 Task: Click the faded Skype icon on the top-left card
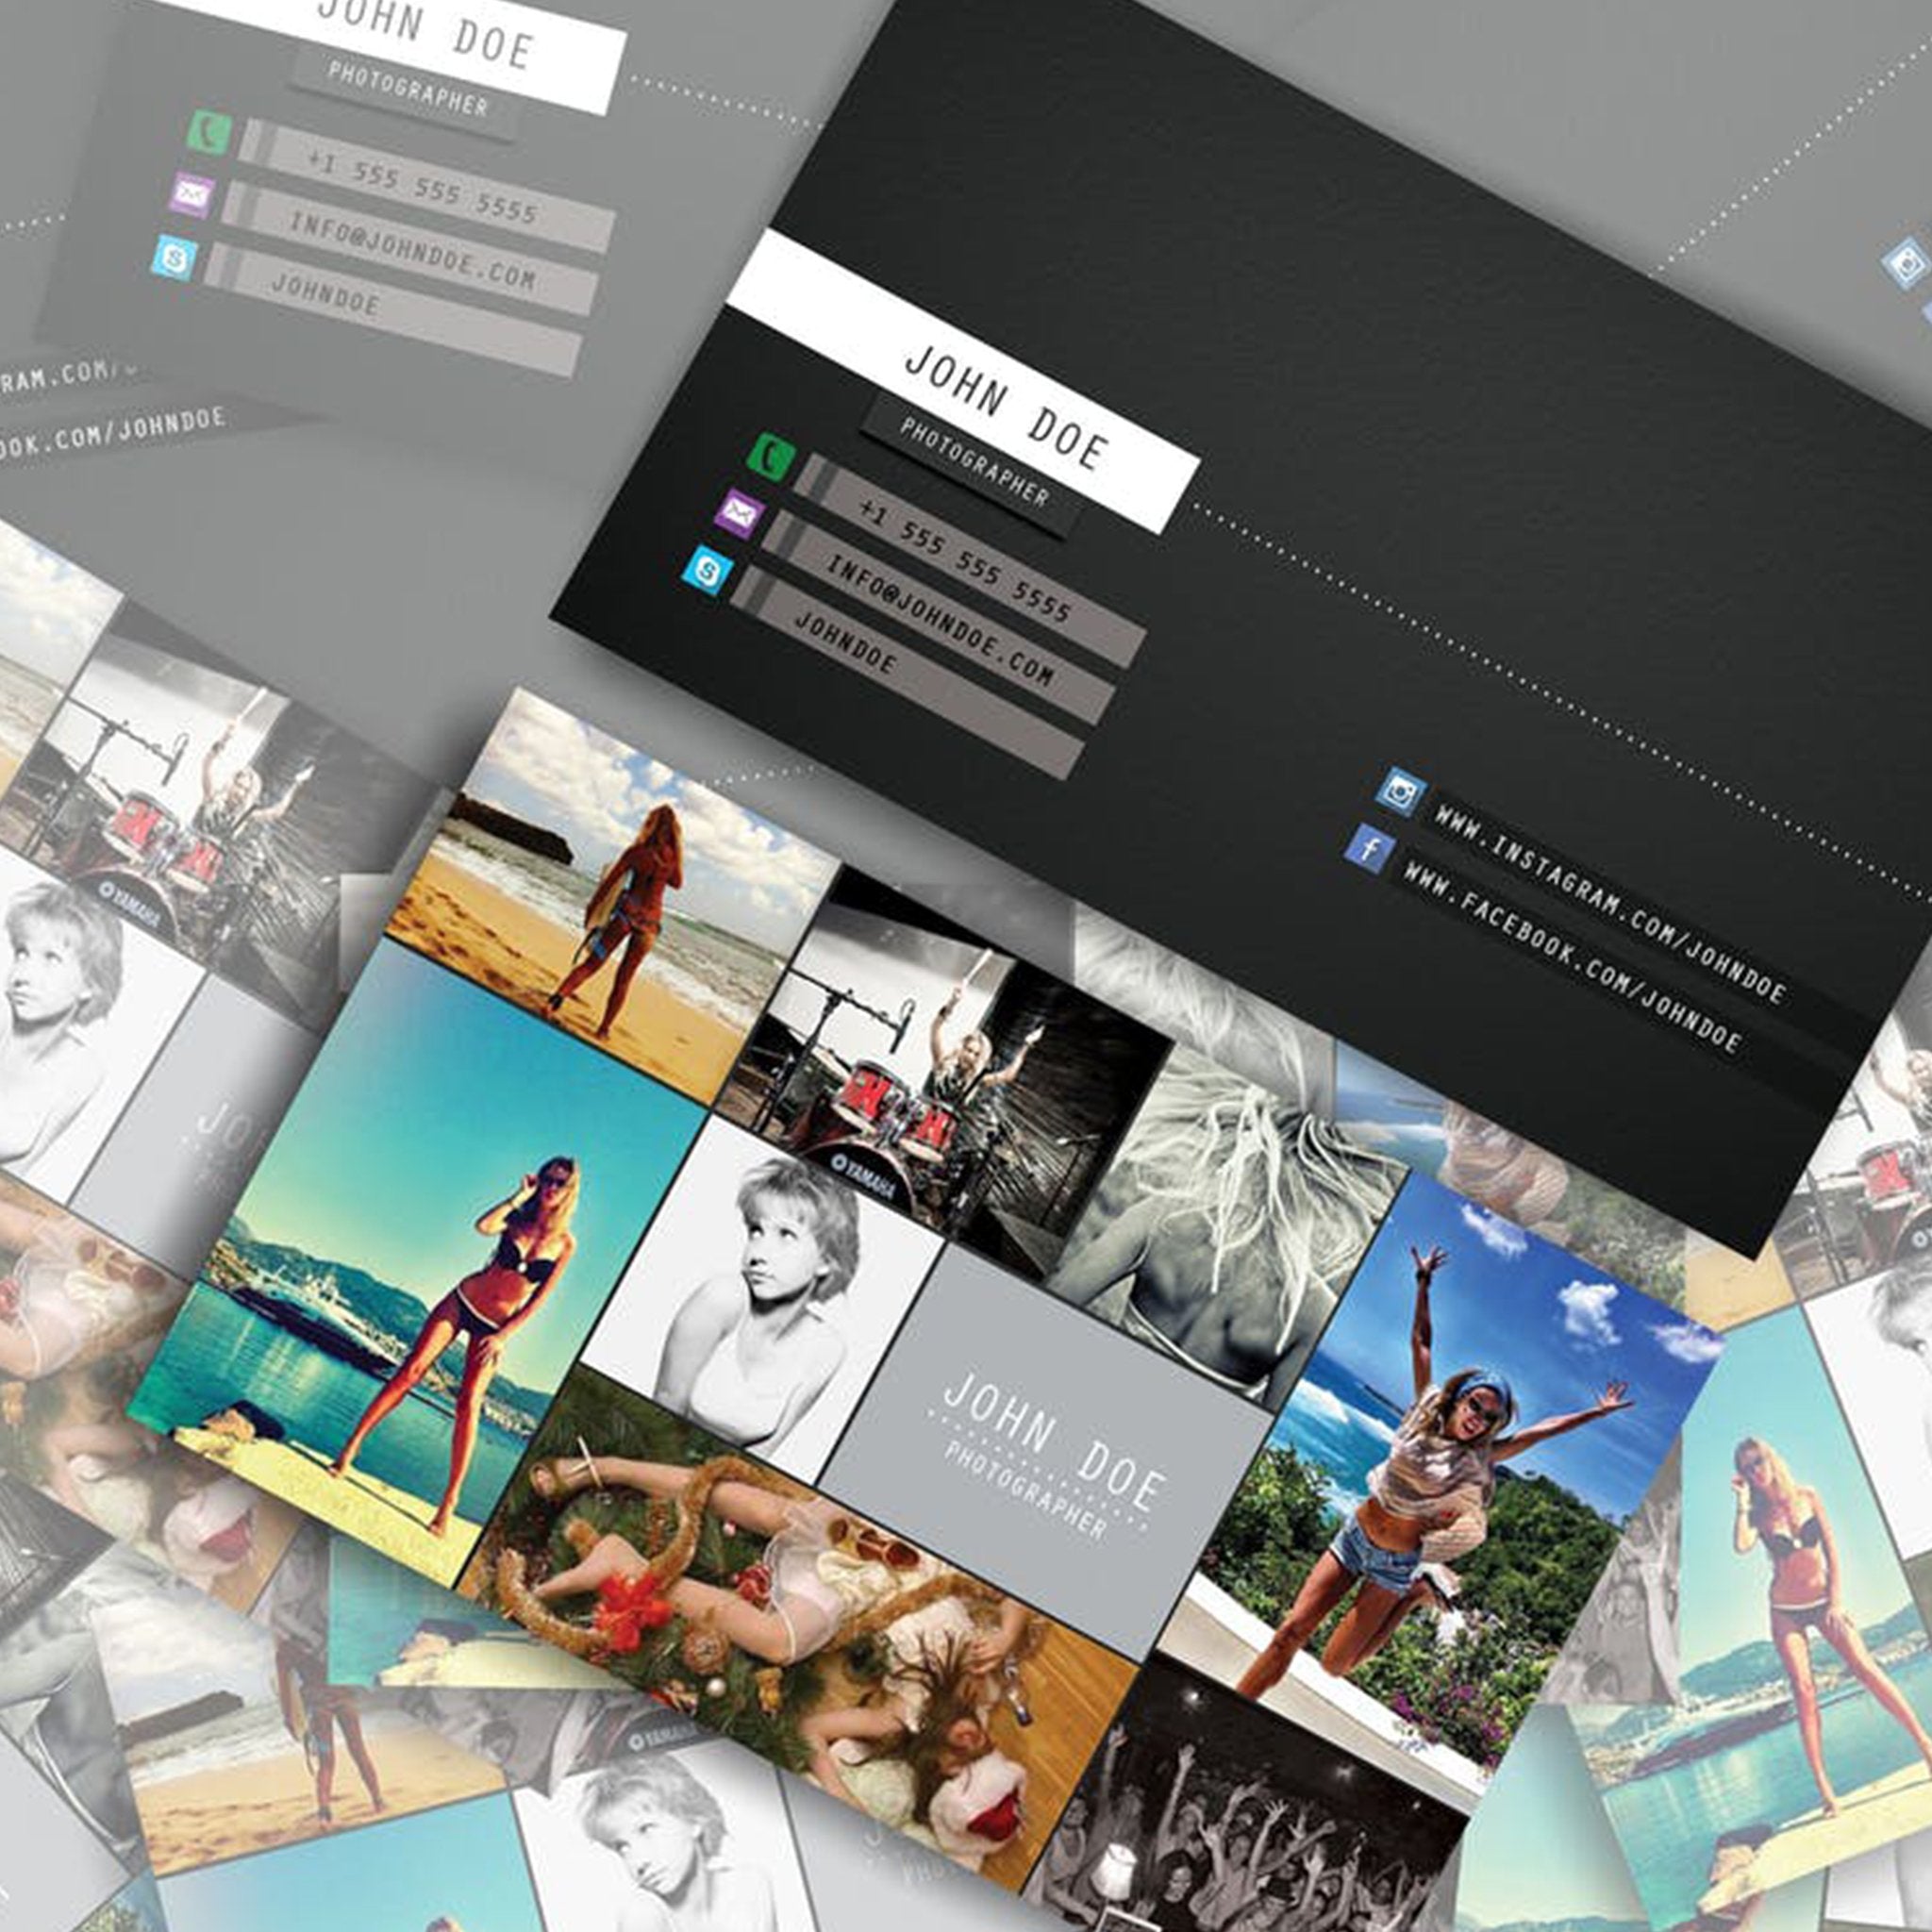175,258
